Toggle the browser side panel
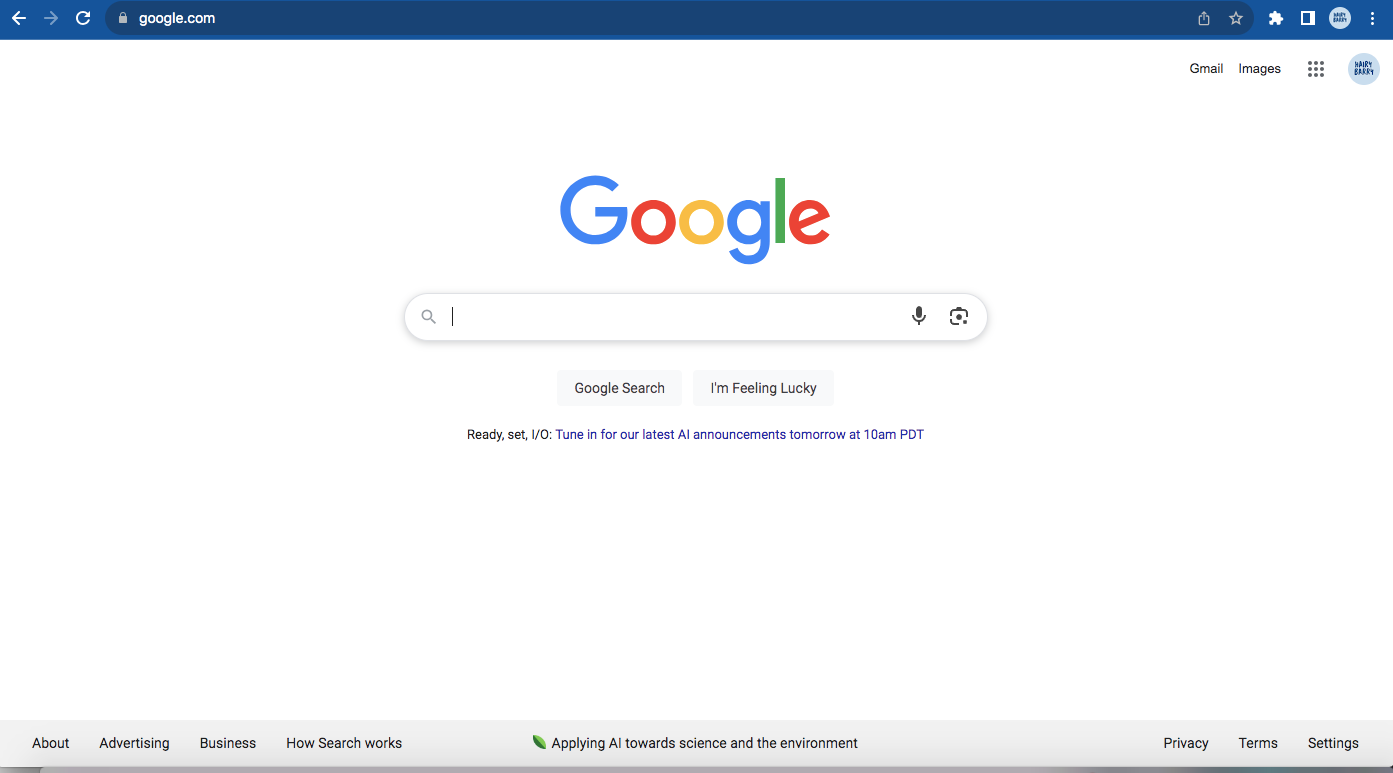This screenshot has height=773, width=1393. 1307,18
